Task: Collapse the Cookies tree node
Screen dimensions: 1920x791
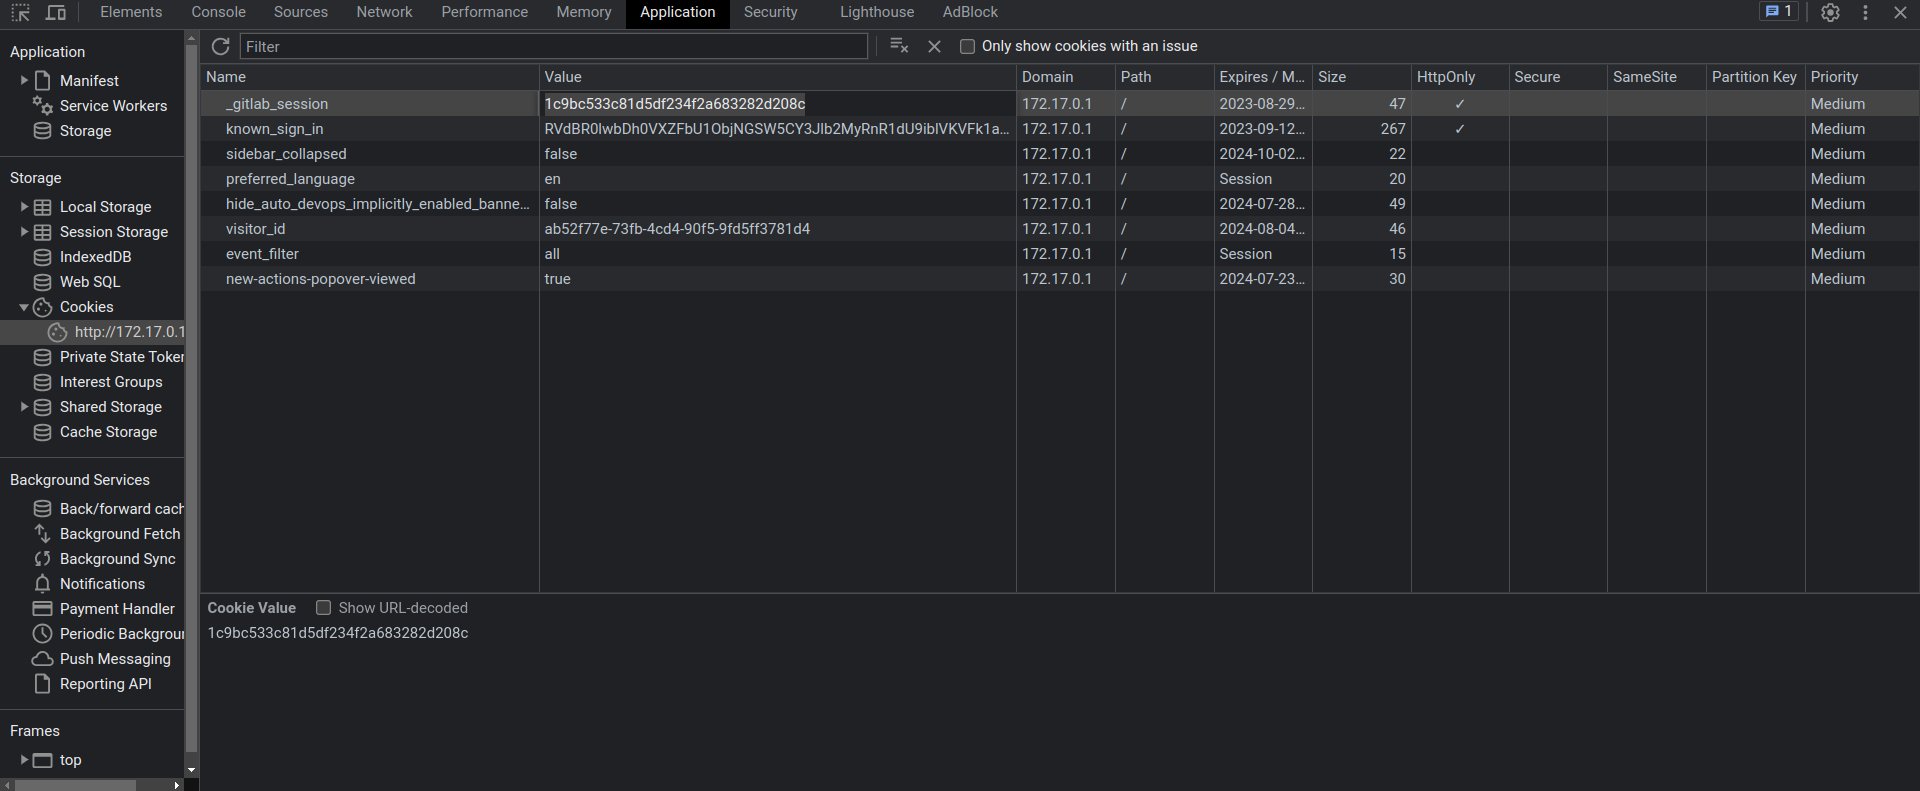Action: click(x=24, y=307)
